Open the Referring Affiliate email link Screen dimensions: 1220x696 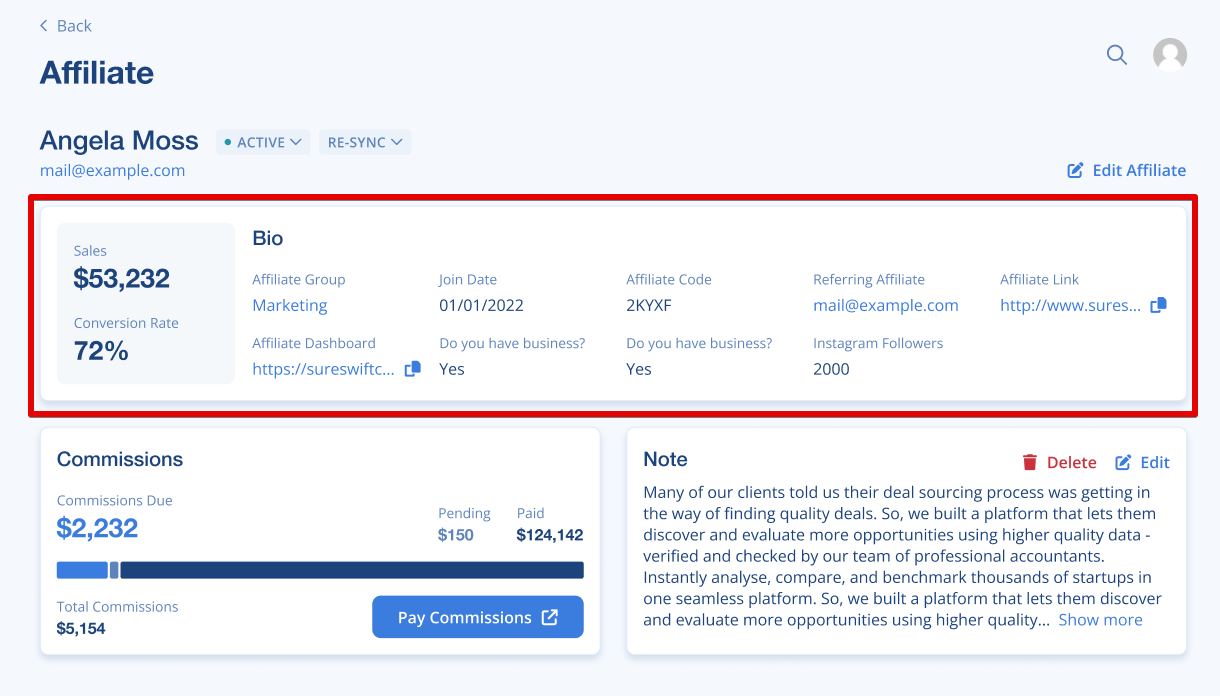pos(886,305)
